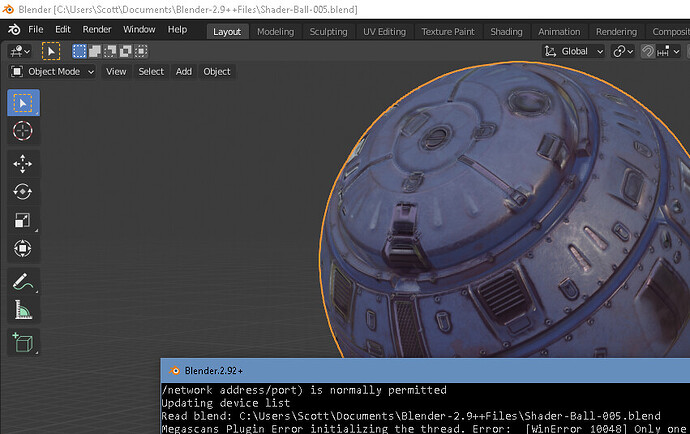Activate the Select Box tool
Image resolution: width=690 pixels, height=434 pixels.
tap(23, 103)
